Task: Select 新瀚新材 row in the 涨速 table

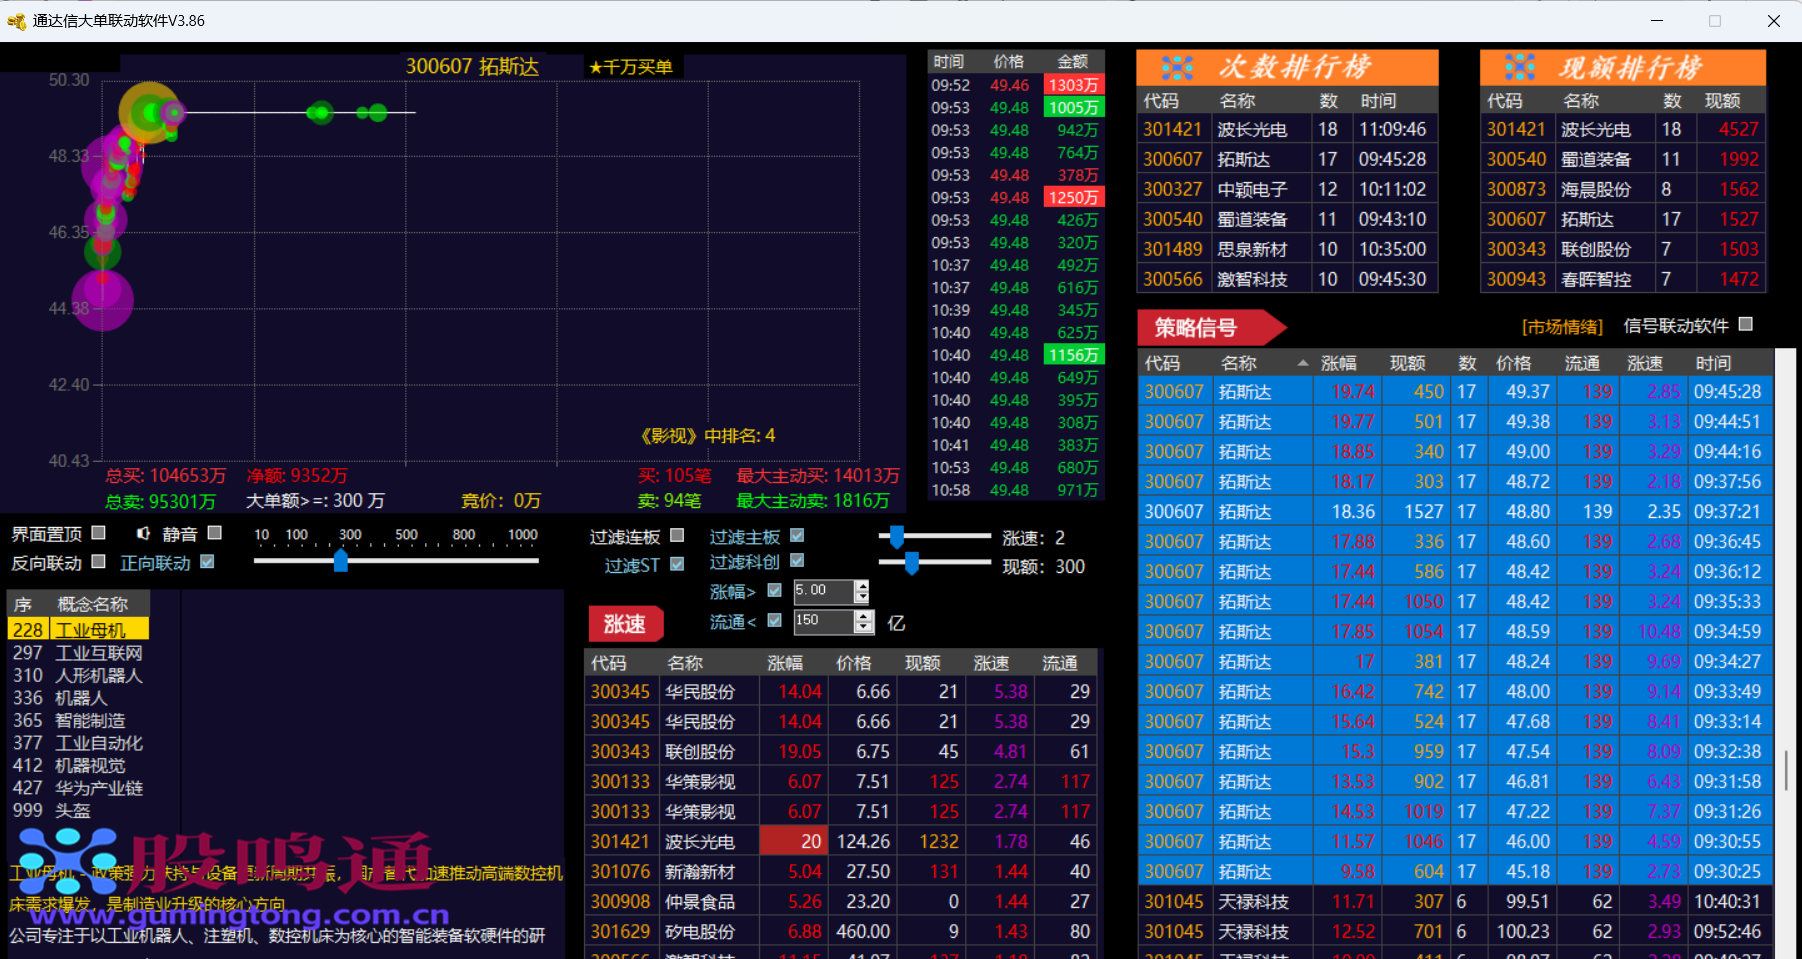Action: (841, 872)
